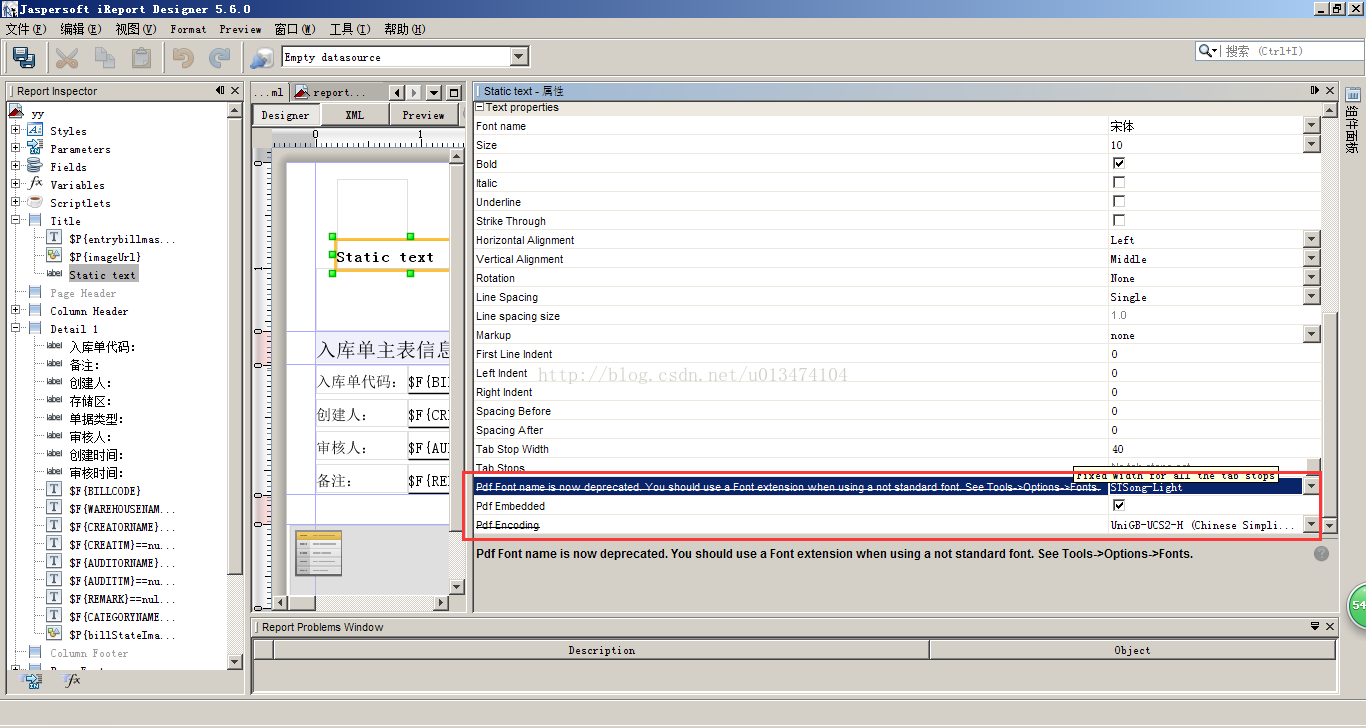Open the Rotation dropdown

(1312, 277)
